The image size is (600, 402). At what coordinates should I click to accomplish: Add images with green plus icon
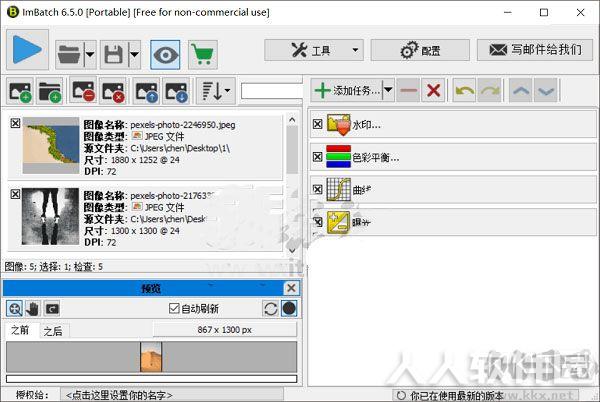[x=20, y=91]
